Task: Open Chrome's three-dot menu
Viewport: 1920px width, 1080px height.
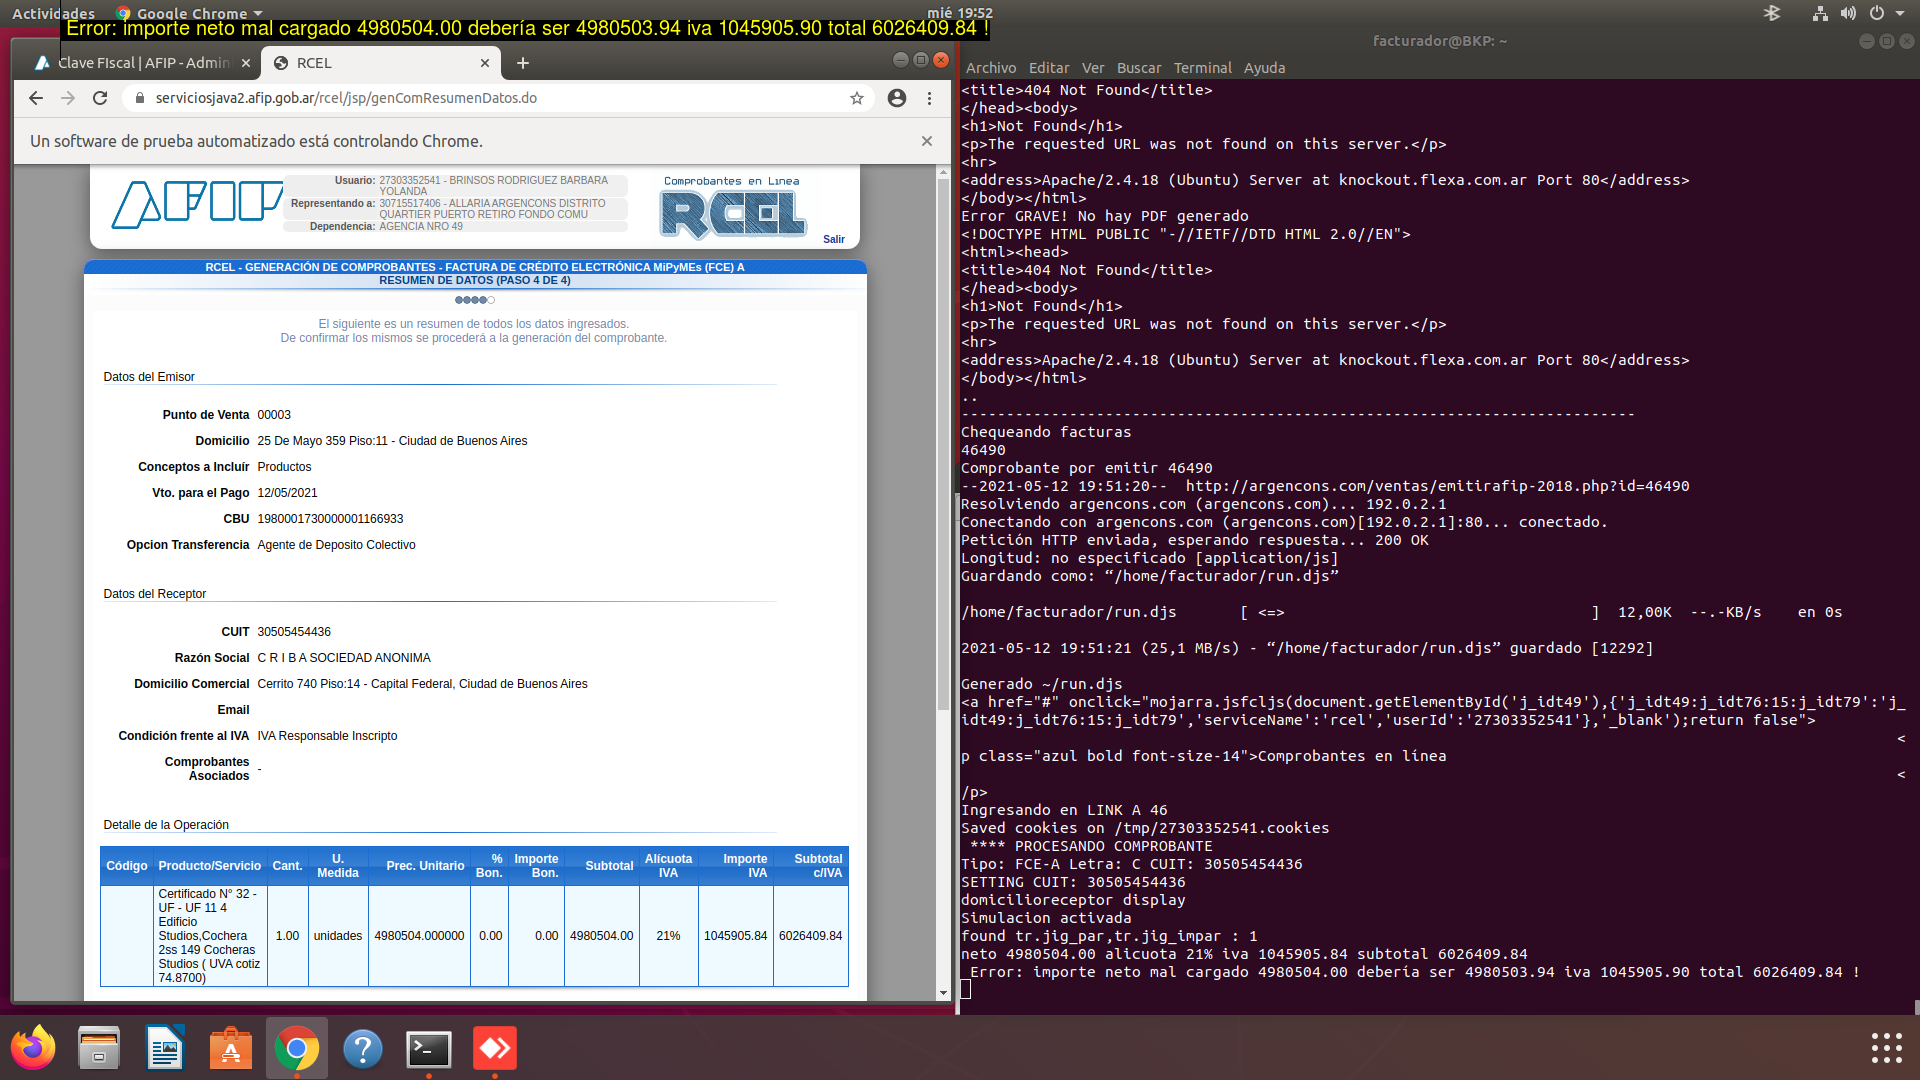Action: (x=929, y=98)
